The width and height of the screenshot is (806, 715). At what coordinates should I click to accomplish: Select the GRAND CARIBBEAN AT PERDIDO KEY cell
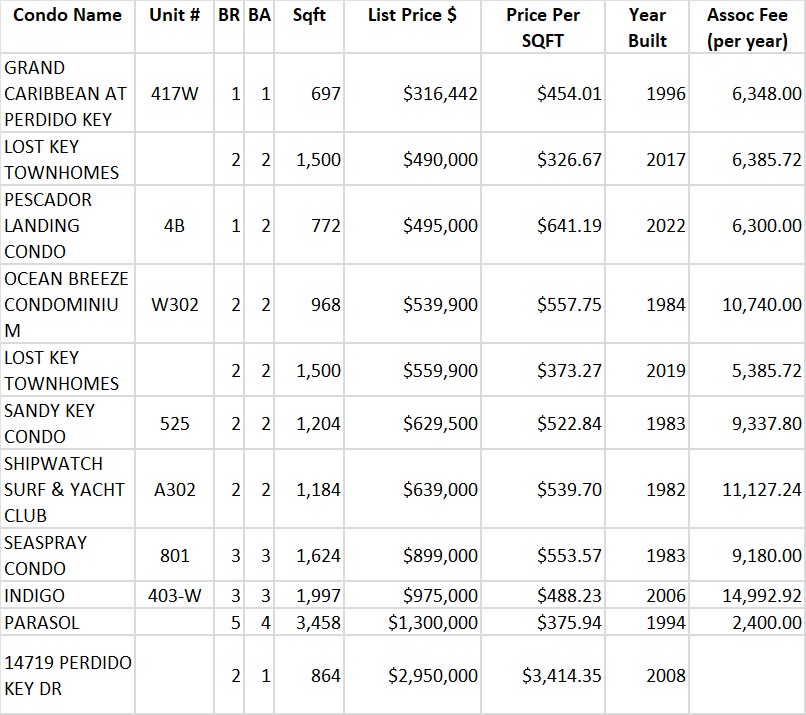tap(66, 93)
